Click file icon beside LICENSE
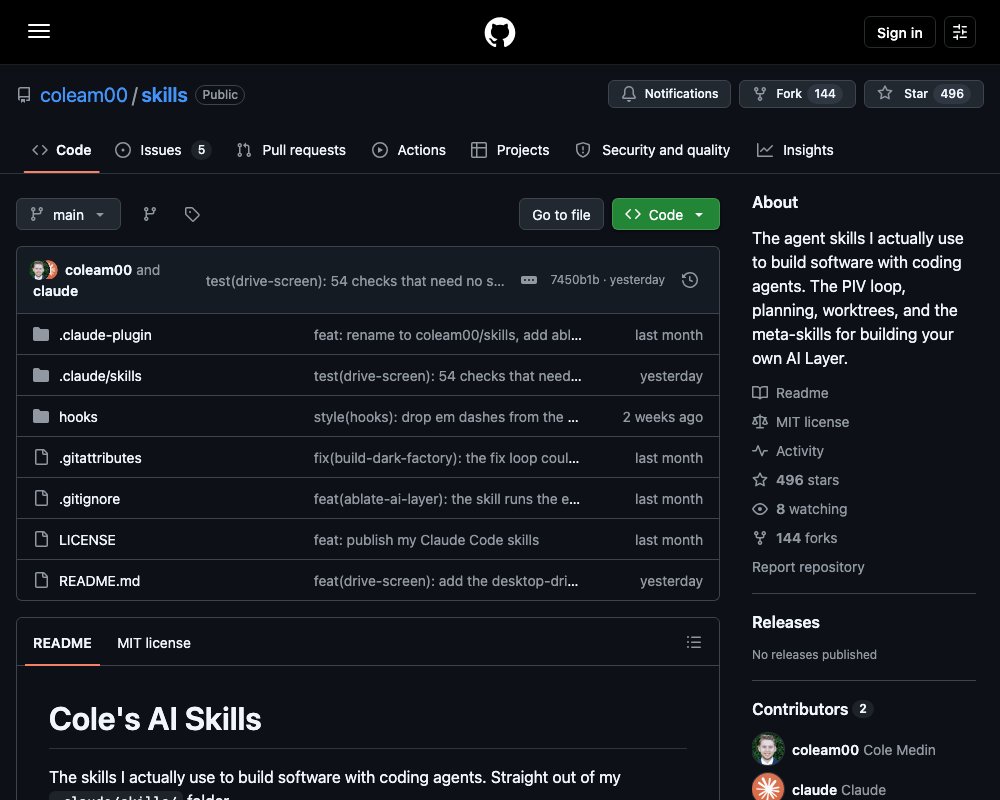This screenshot has width=1000, height=800. tap(41, 539)
